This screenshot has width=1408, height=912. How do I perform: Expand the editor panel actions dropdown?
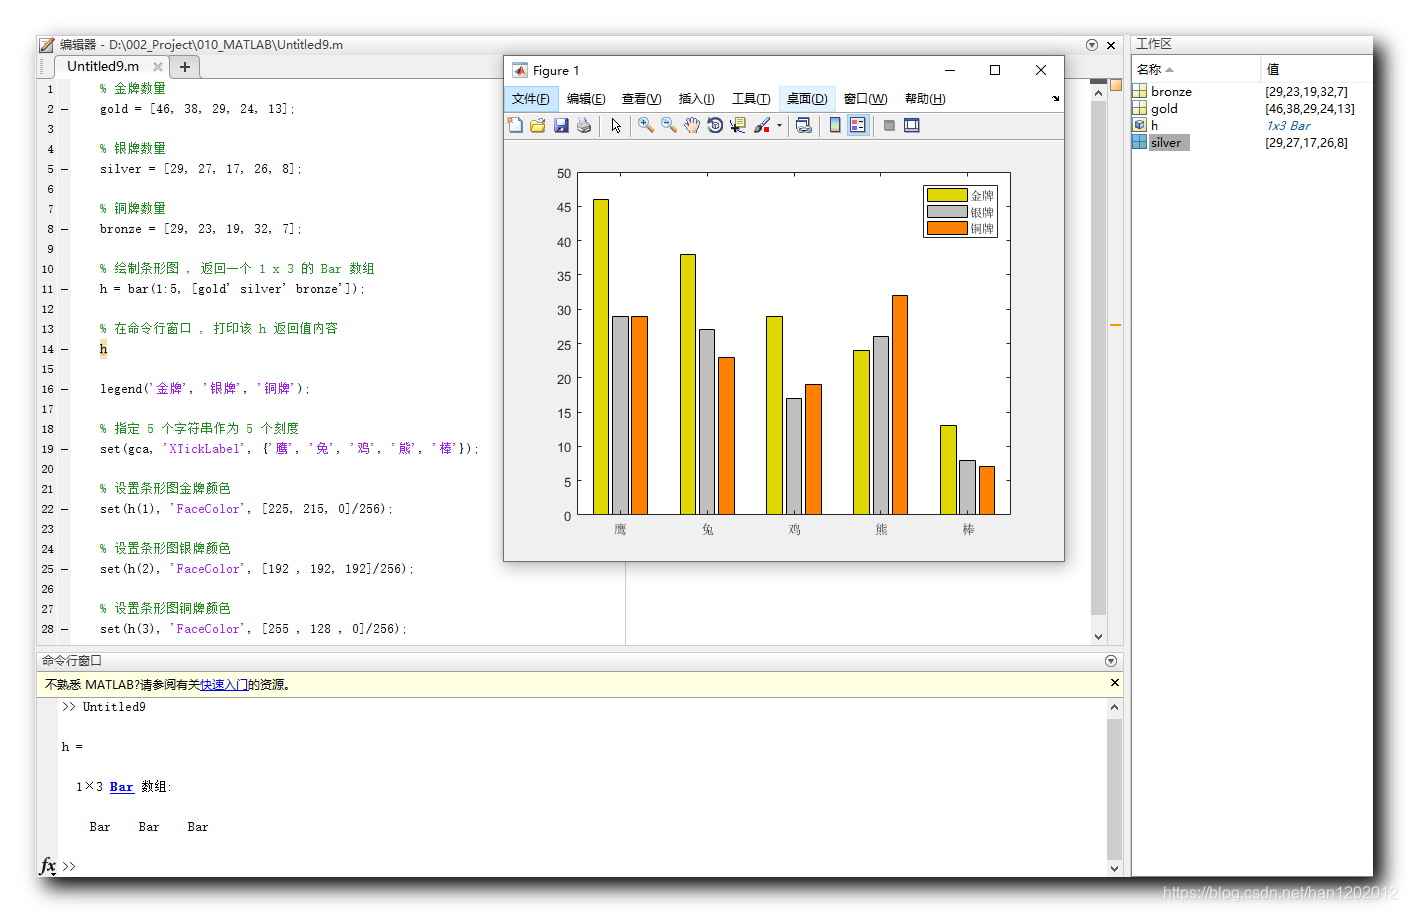coord(1092,45)
